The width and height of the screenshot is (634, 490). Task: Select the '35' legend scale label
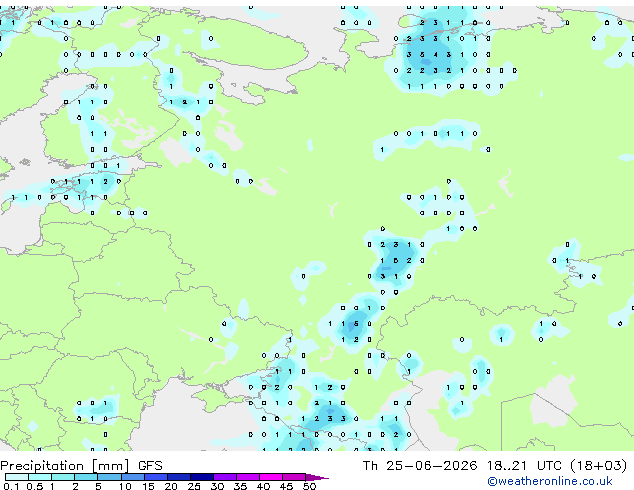point(240,486)
